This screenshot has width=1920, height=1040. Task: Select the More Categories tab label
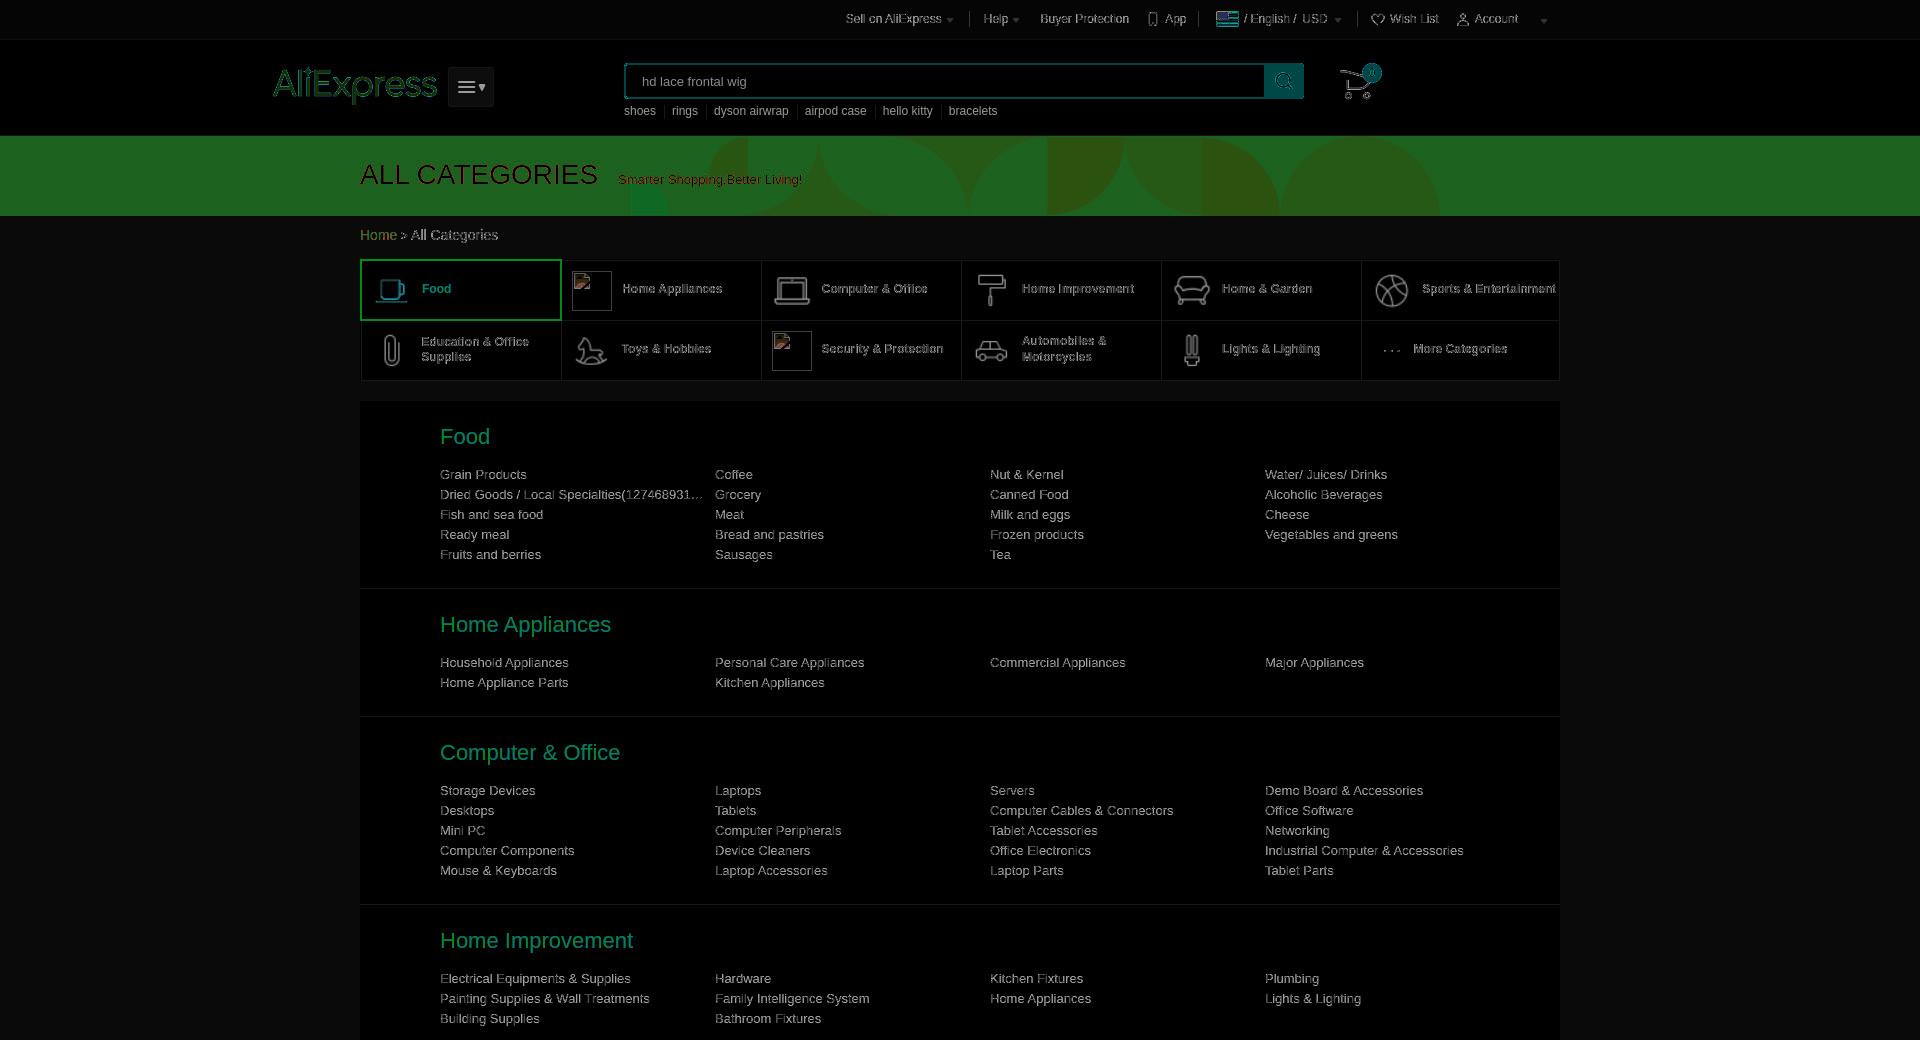1460,349
